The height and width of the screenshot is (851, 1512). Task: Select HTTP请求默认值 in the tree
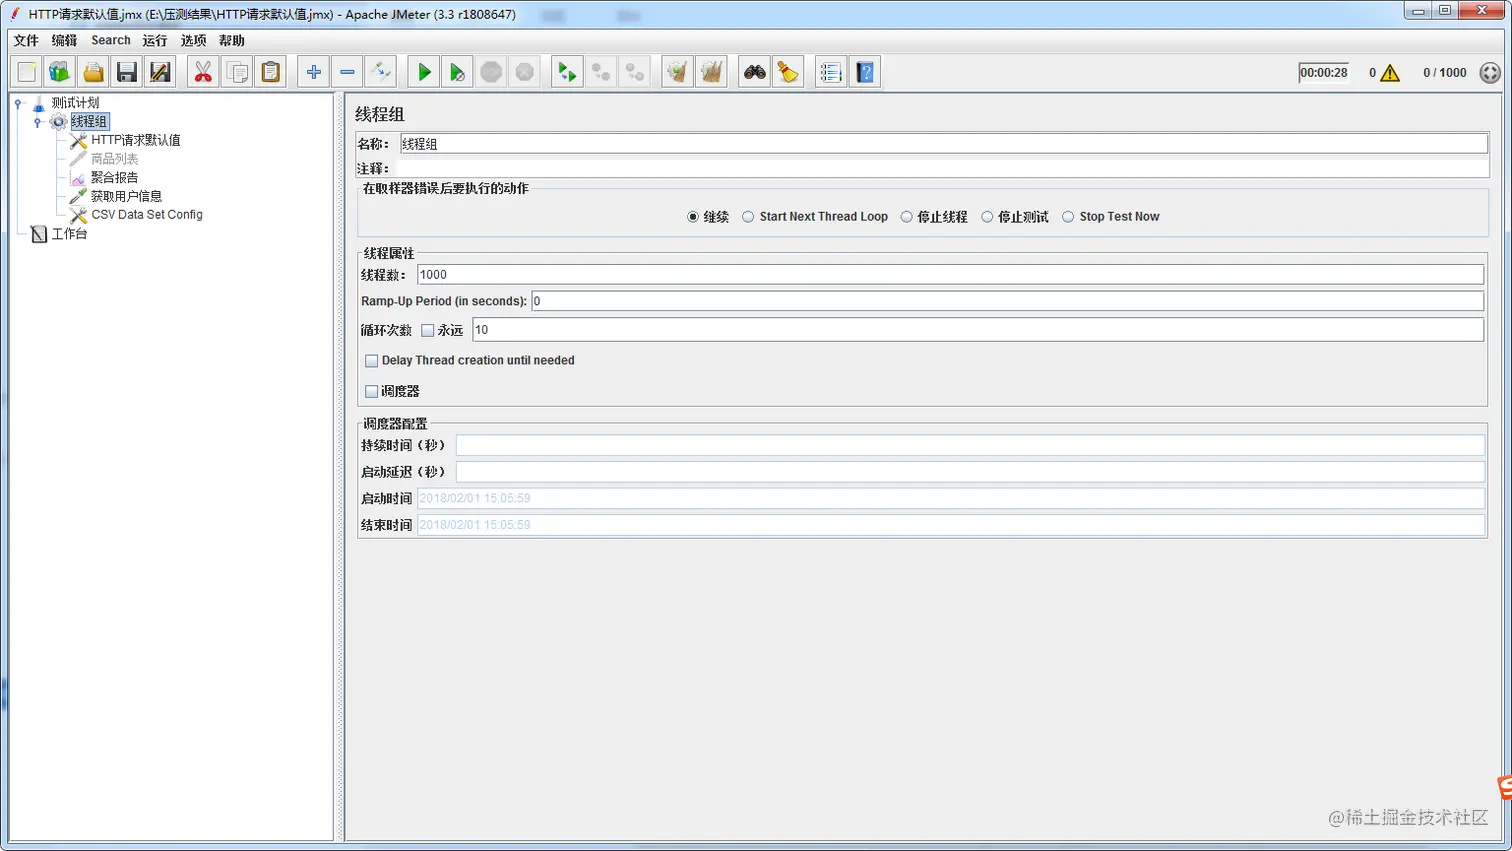pos(136,141)
